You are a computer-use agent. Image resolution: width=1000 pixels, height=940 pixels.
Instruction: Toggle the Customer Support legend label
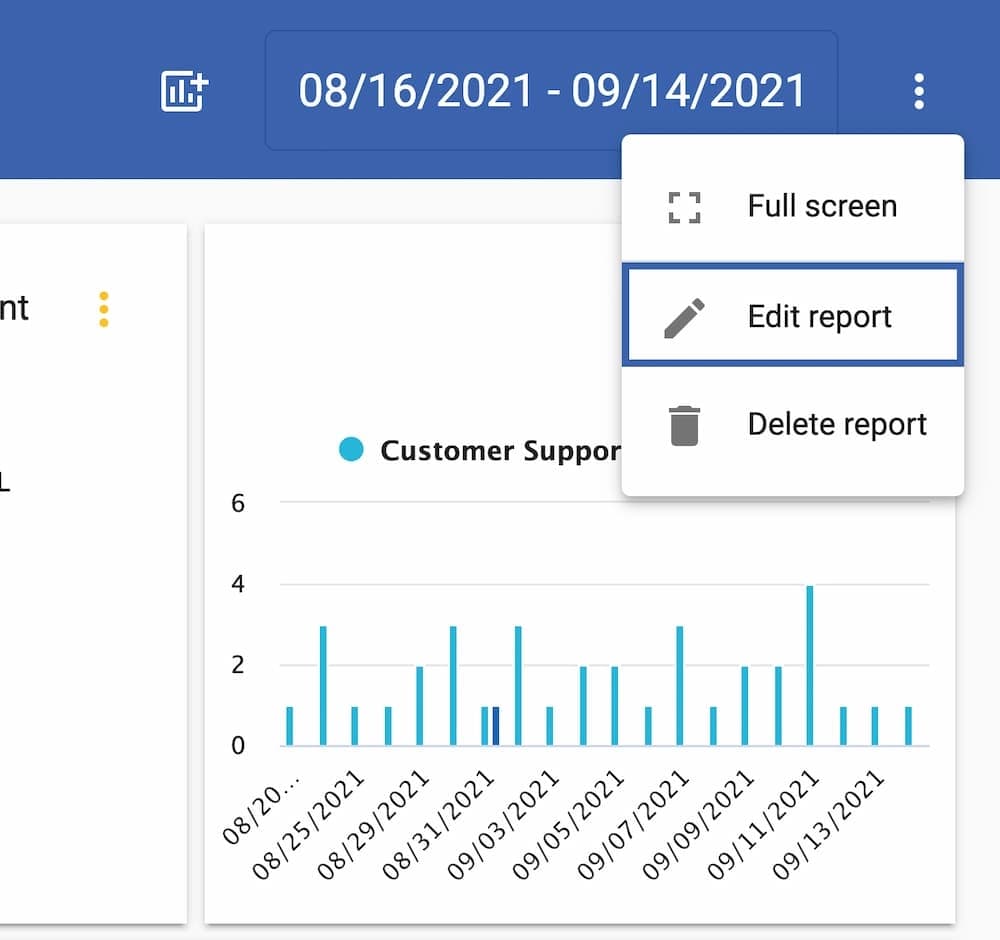point(500,451)
